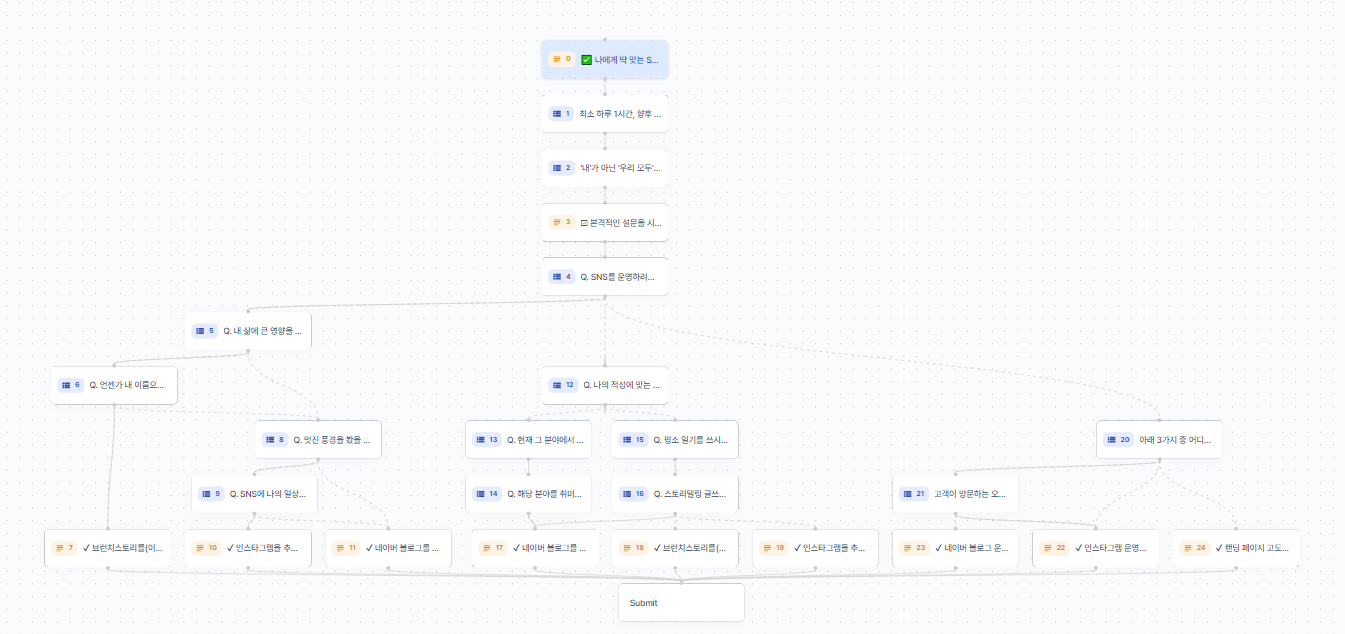Click the orange statement badge numbered 3
The height and width of the screenshot is (634, 1345).
tap(561, 222)
